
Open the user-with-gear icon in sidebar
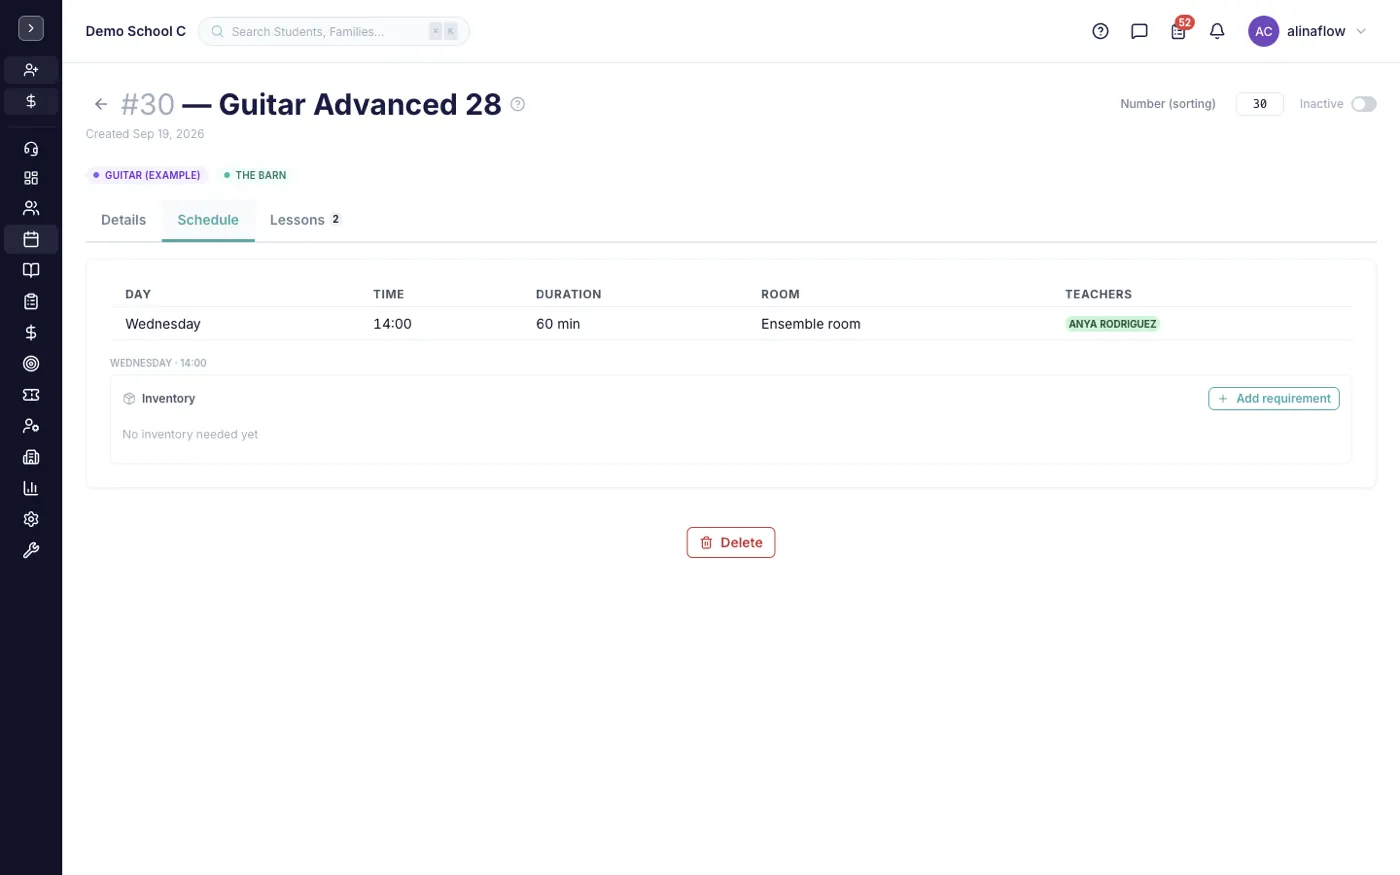[31, 426]
